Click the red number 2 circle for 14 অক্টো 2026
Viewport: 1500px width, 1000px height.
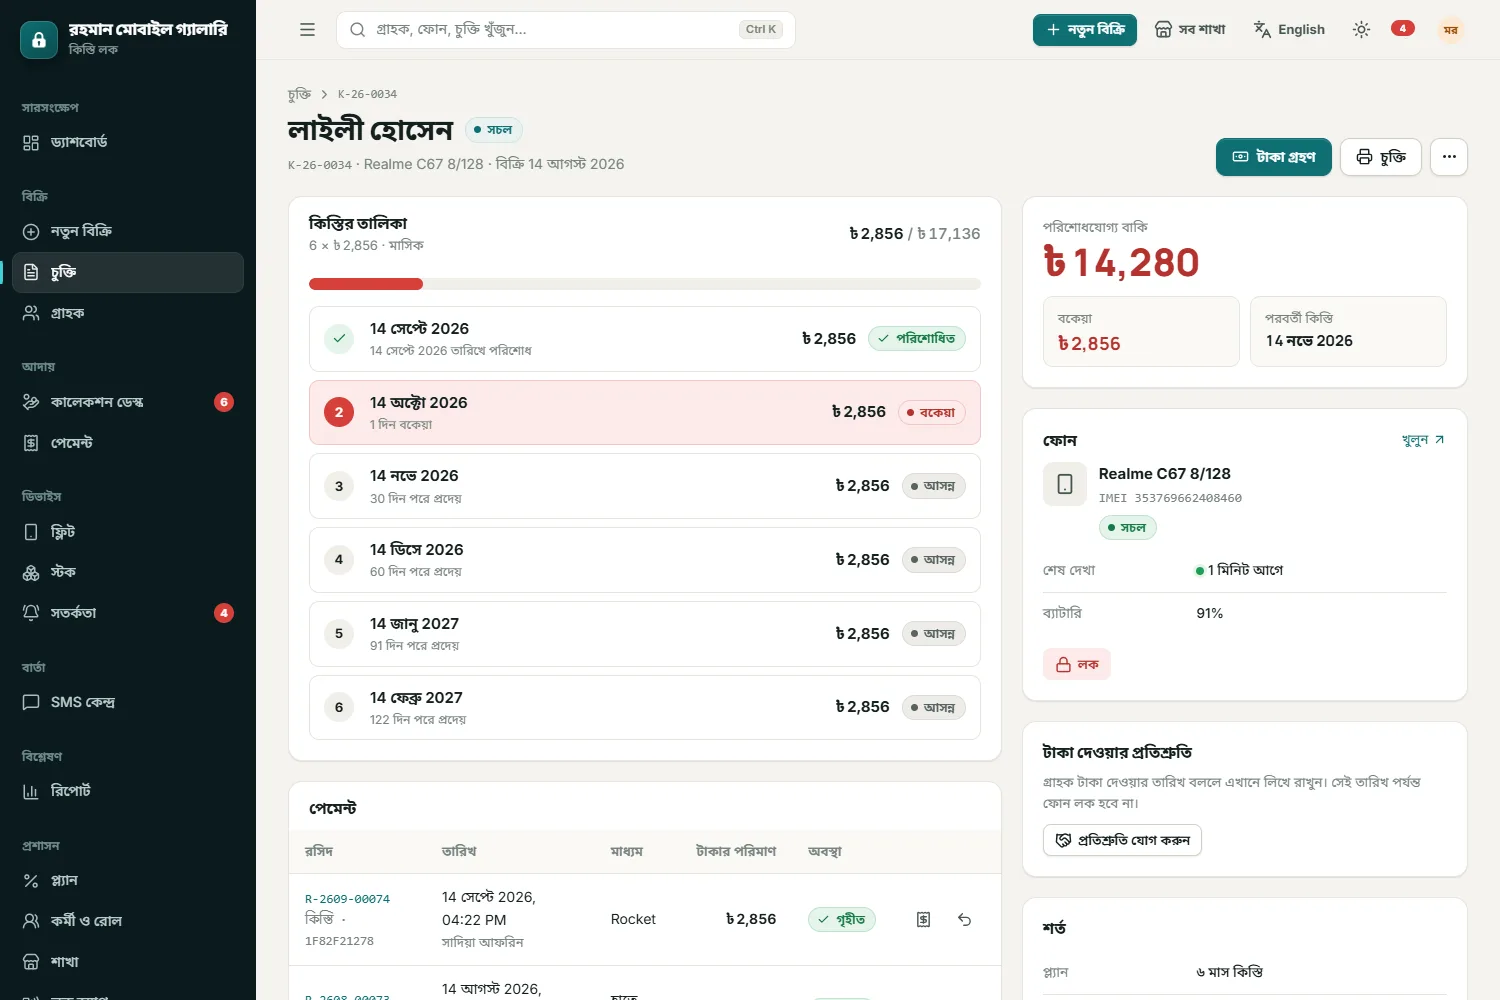click(x=339, y=412)
